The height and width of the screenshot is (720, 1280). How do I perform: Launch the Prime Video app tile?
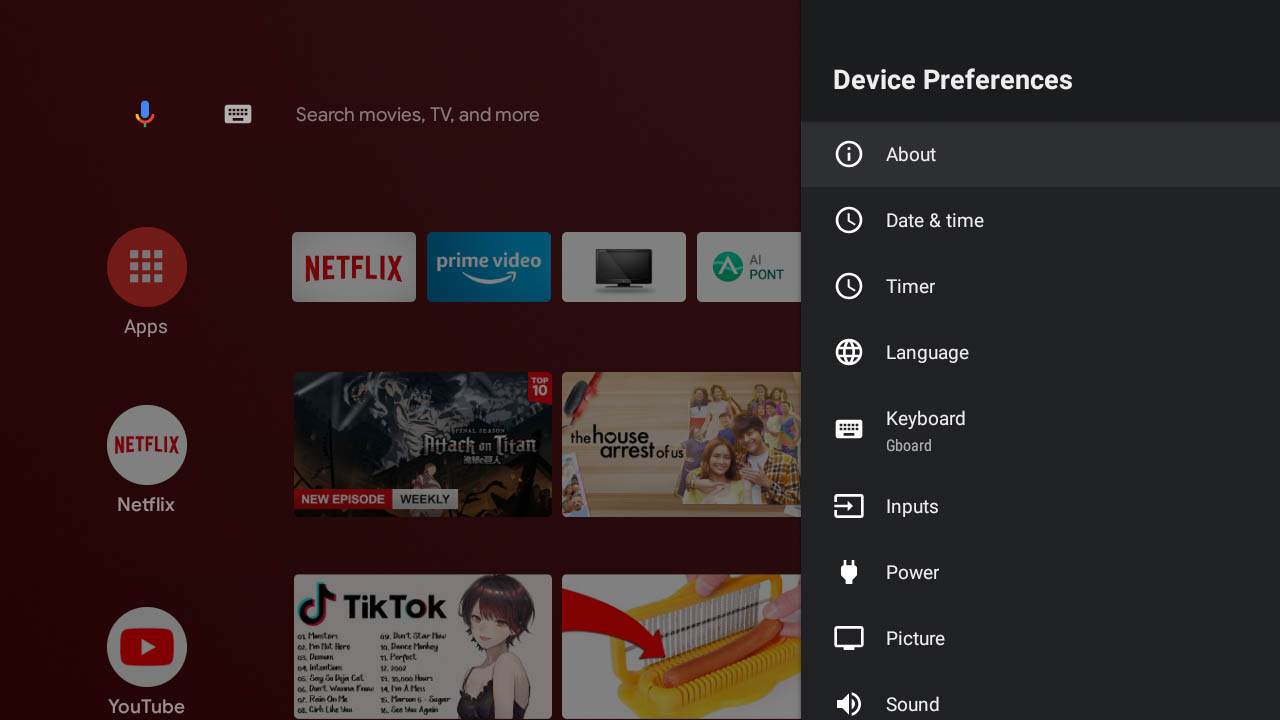pos(489,267)
